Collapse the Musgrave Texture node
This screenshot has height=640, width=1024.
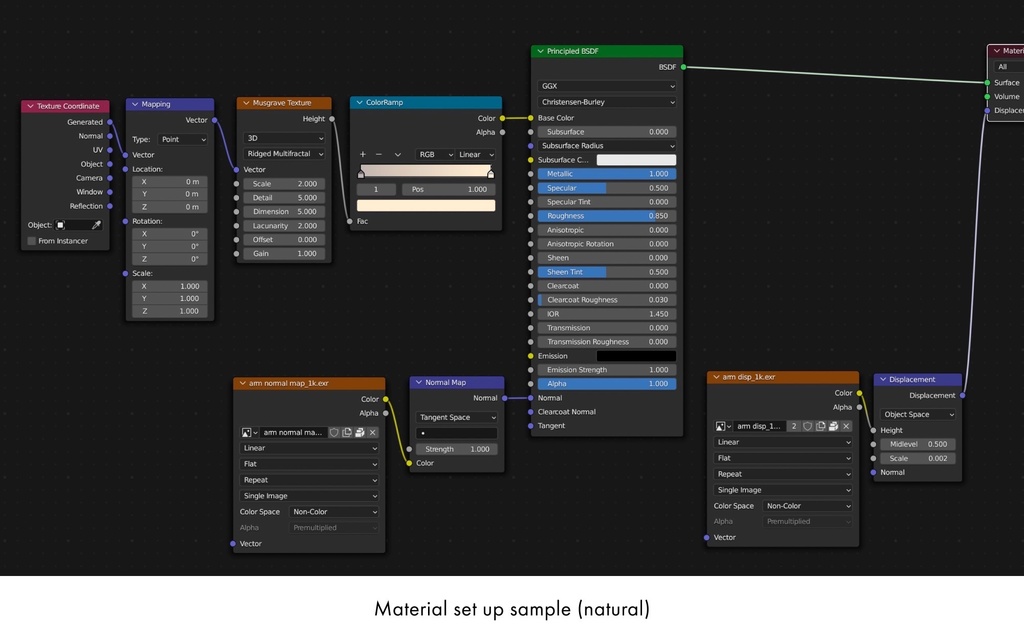[246, 103]
